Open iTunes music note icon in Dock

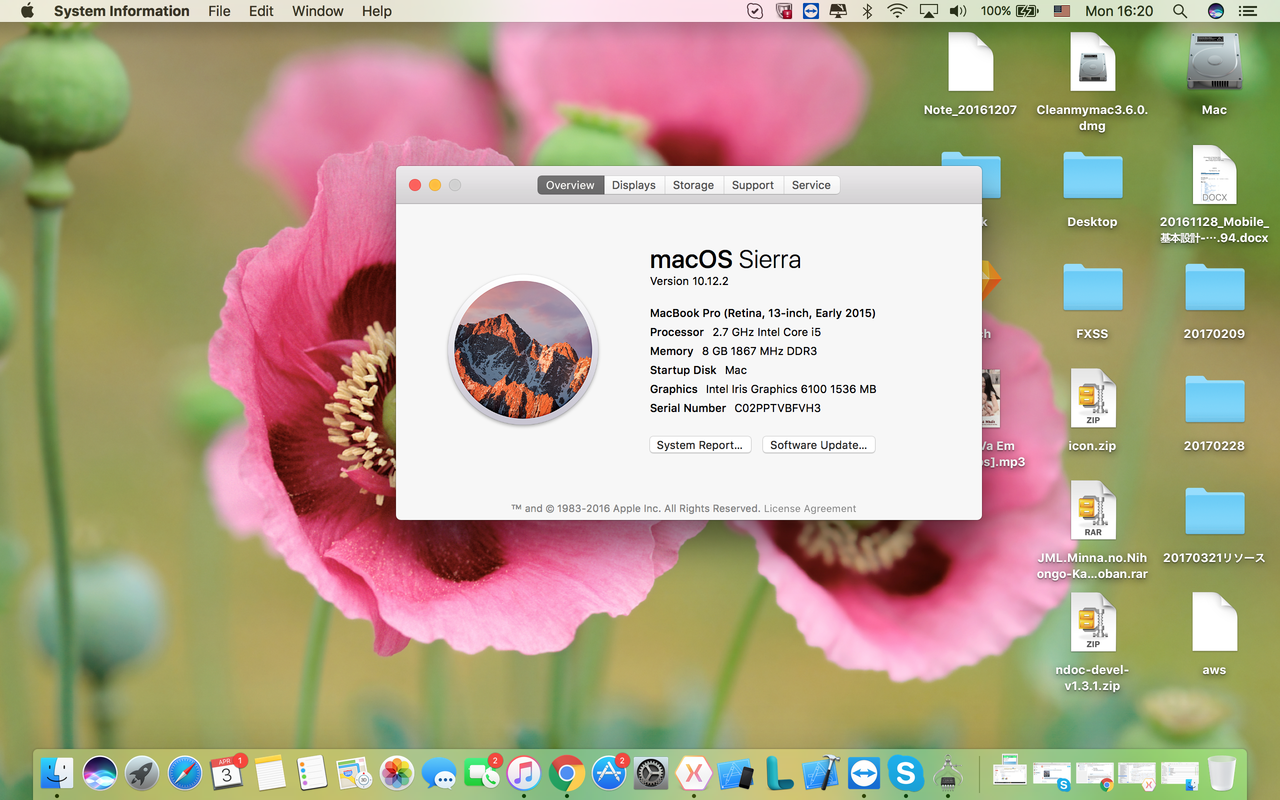pos(524,772)
